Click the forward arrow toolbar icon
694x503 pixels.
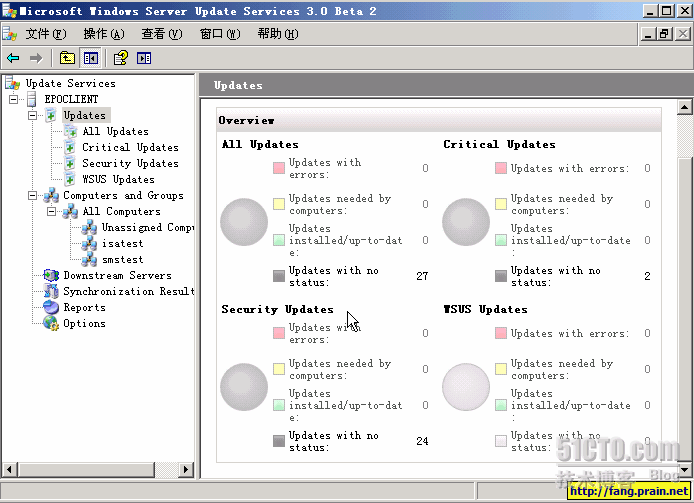(36, 58)
